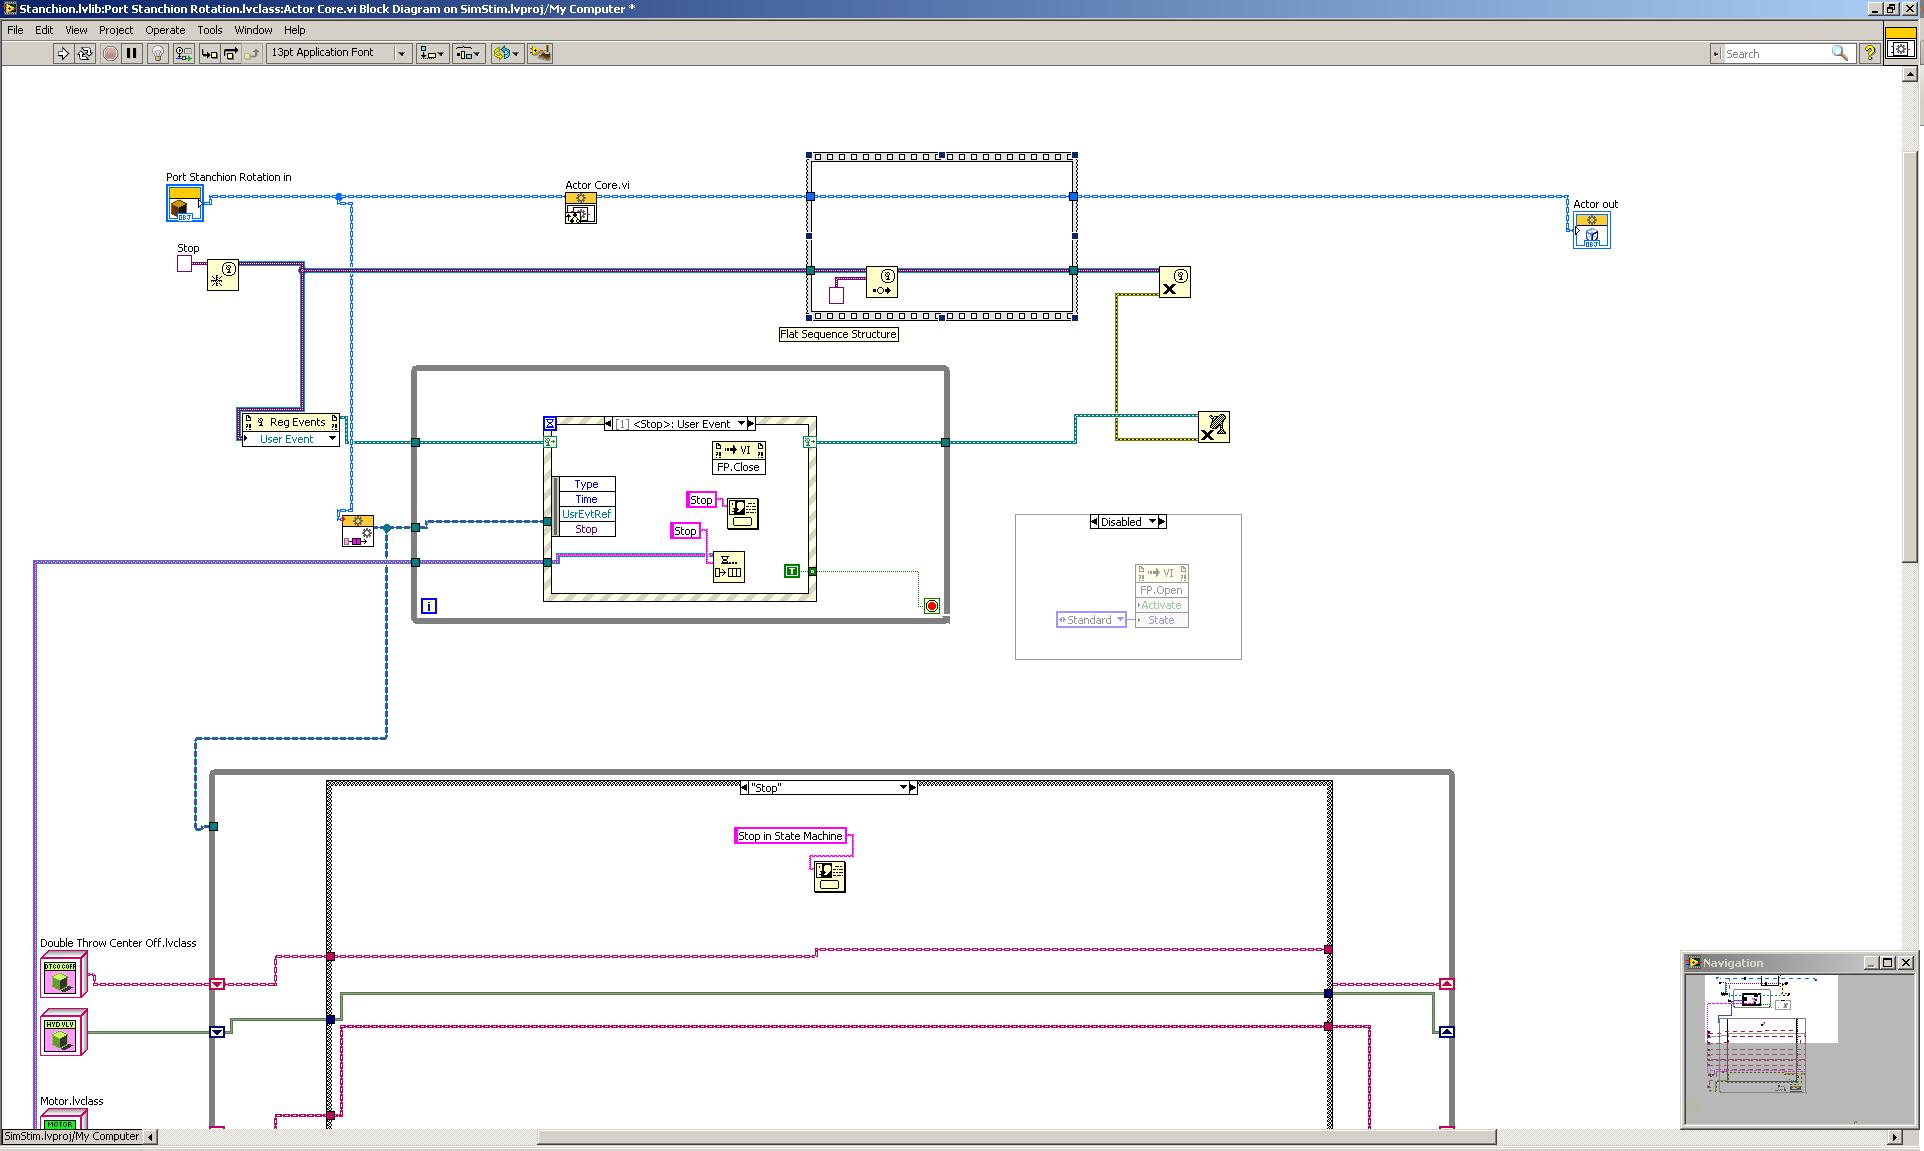Click the Actor Core.vi icon
Viewport: 1924px width, 1151px height.
coord(580,208)
